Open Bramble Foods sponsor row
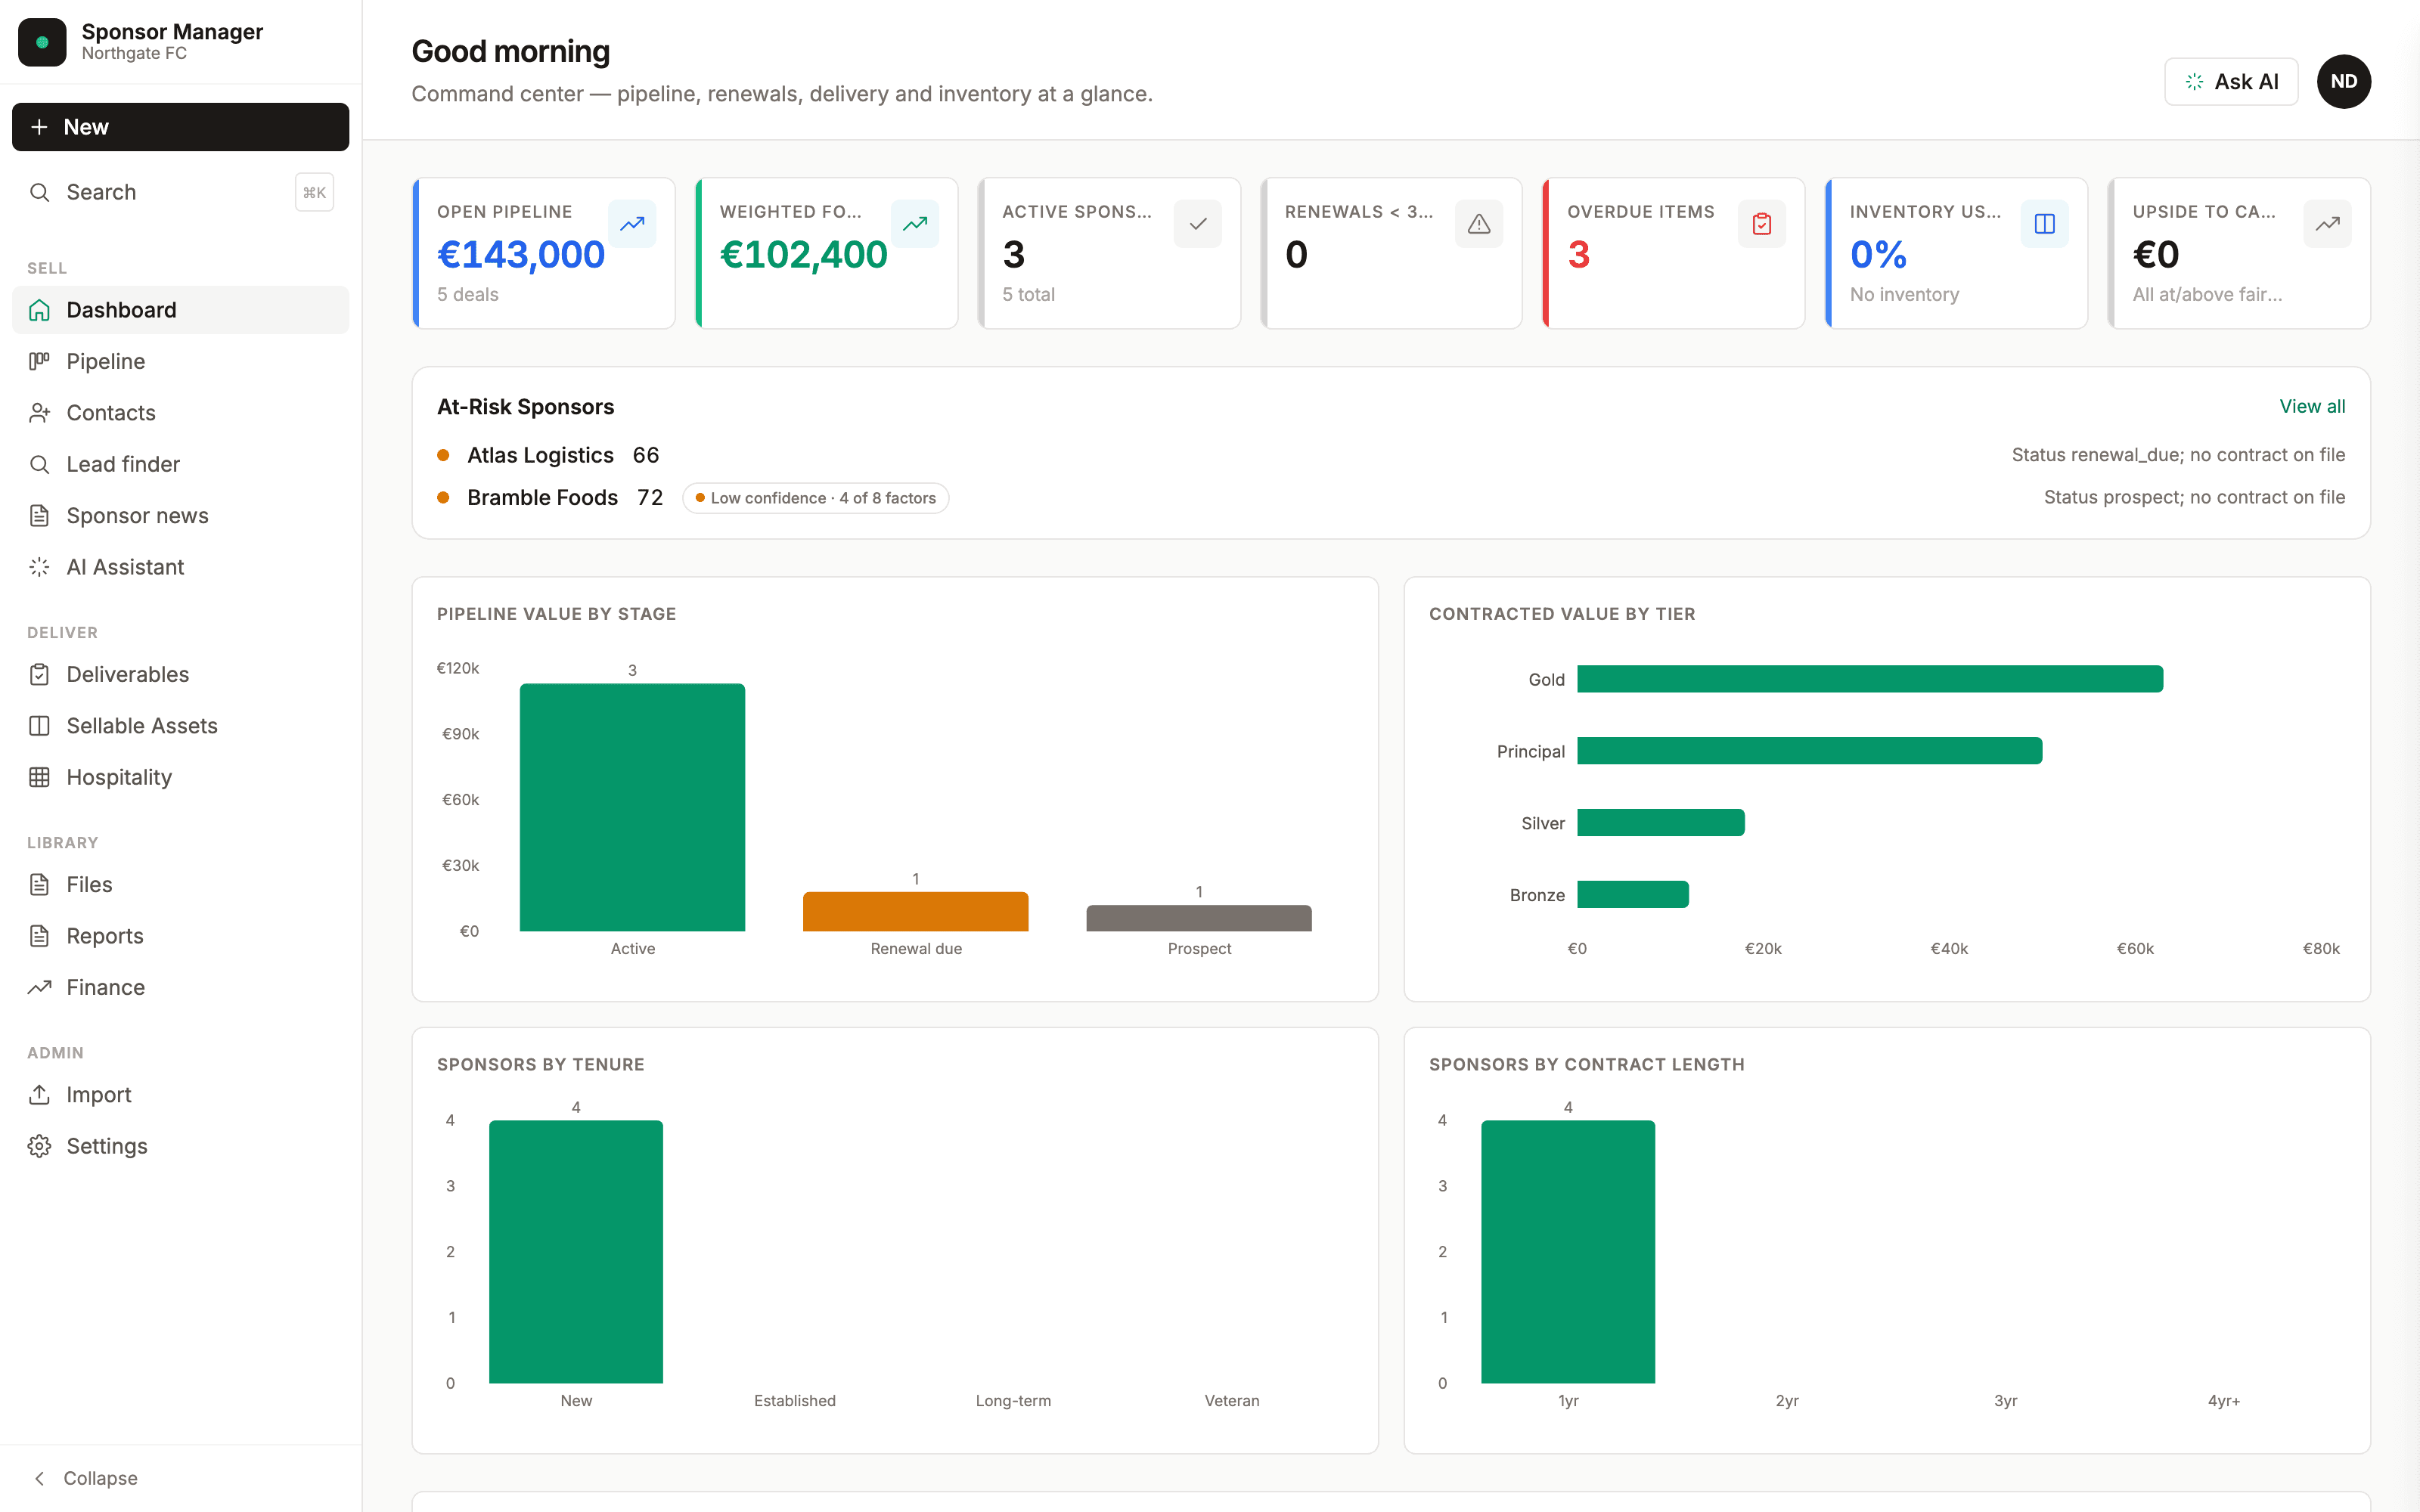Image resolution: width=2420 pixels, height=1512 pixels. 1390,498
